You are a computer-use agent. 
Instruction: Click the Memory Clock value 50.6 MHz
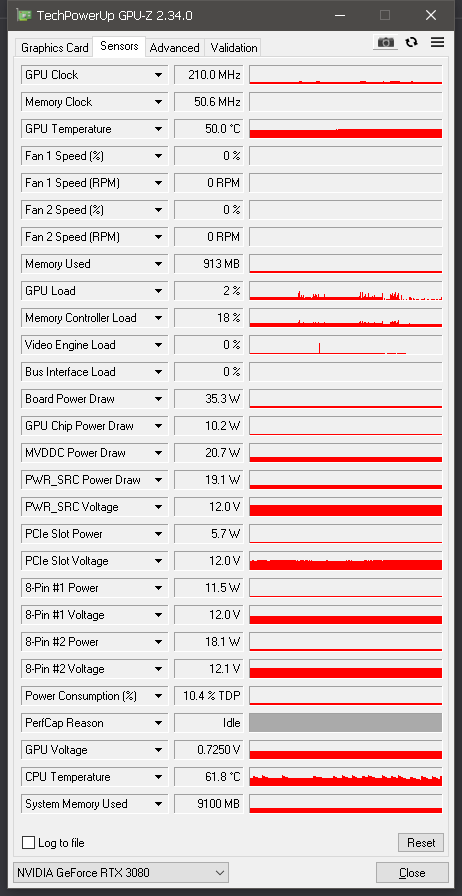click(x=209, y=102)
